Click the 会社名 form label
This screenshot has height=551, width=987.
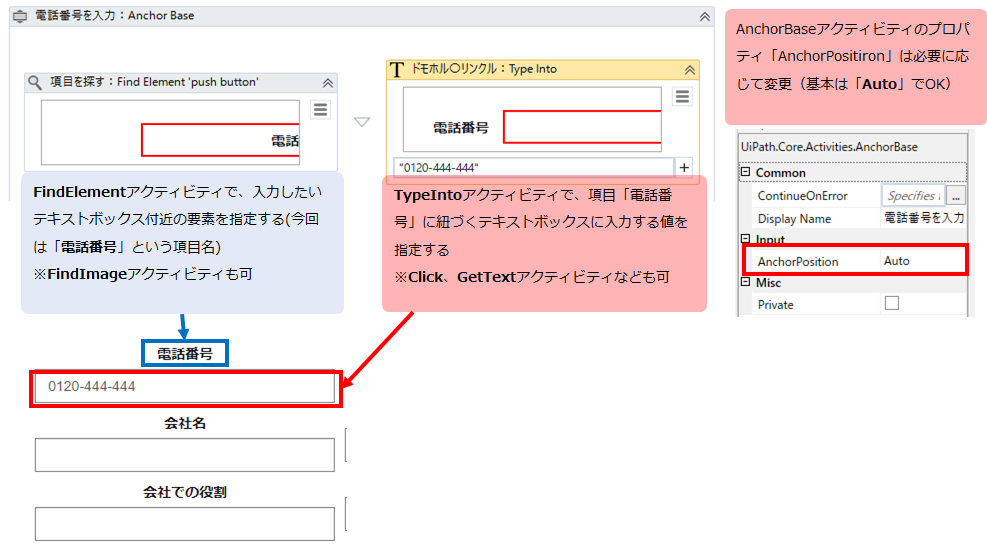184,423
